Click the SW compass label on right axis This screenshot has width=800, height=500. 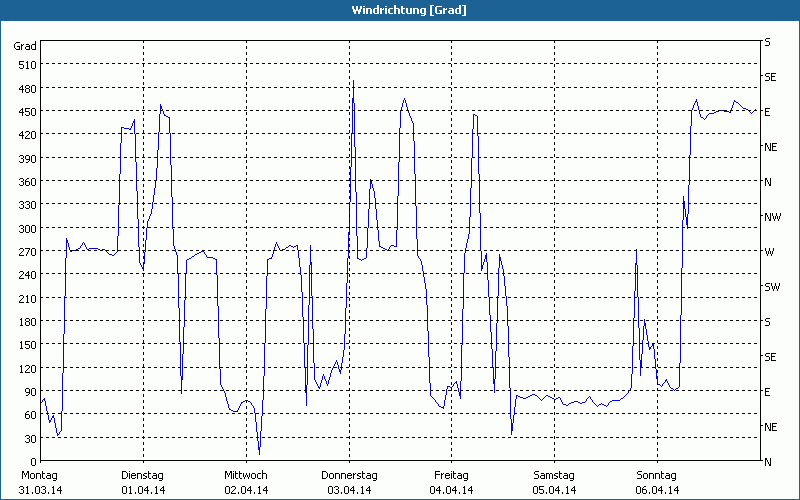coord(771,287)
